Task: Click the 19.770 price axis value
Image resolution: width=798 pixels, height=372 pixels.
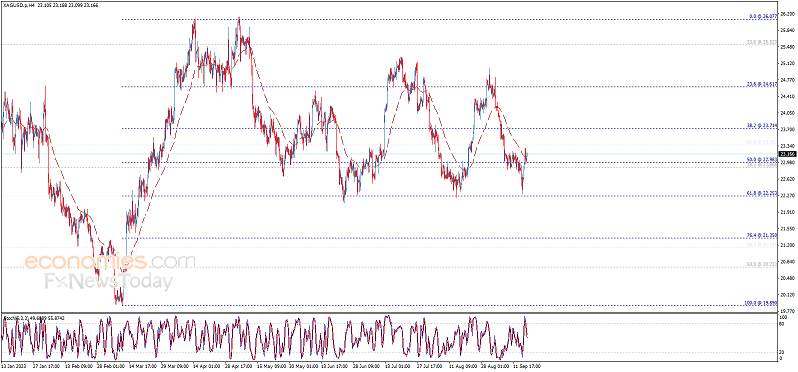Action: (x=787, y=310)
